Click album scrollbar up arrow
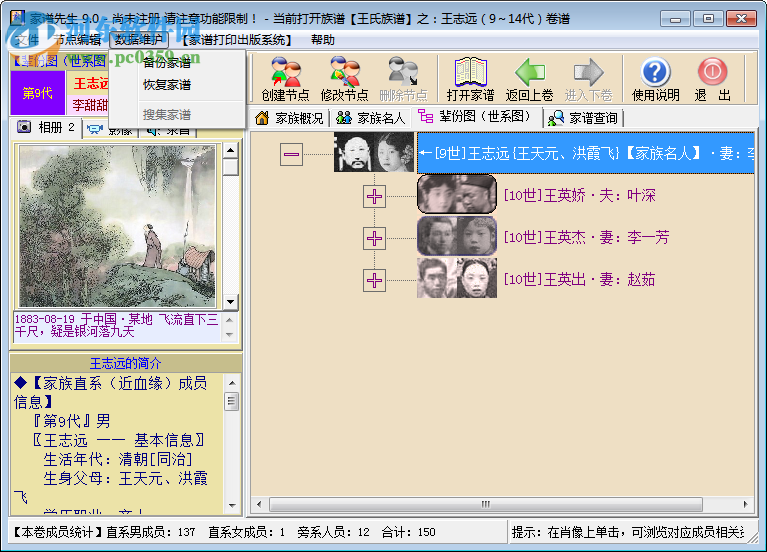 (x=230, y=150)
